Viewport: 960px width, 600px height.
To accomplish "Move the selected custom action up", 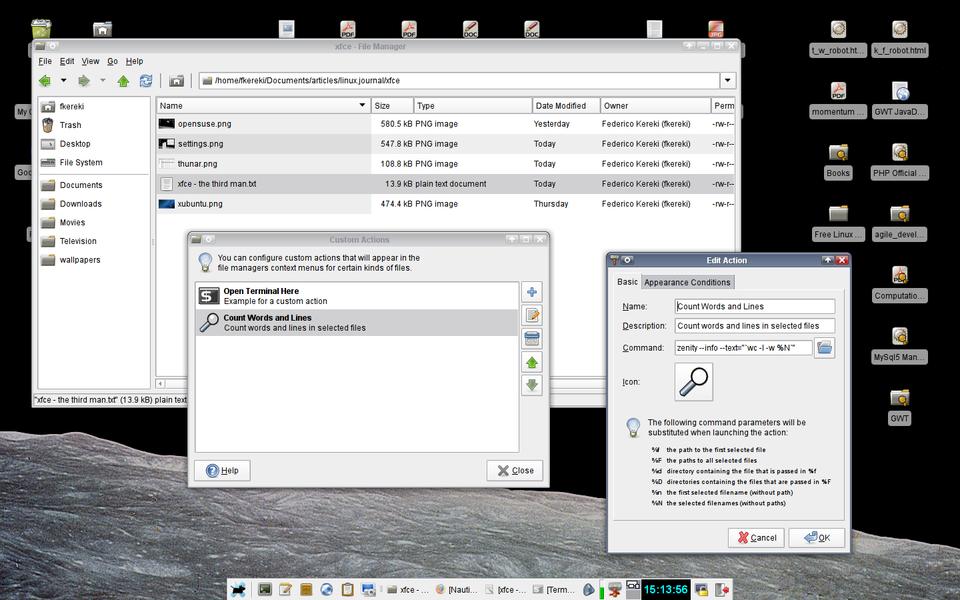I will pos(532,362).
